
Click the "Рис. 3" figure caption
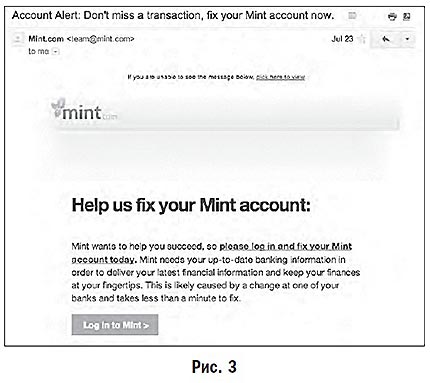pyautogui.click(x=214, y=366)
